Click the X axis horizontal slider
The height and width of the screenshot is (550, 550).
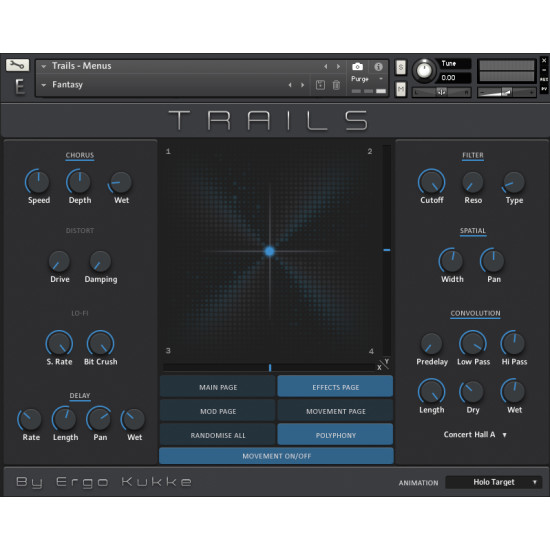pyautogui.click(x=269, y=367)
